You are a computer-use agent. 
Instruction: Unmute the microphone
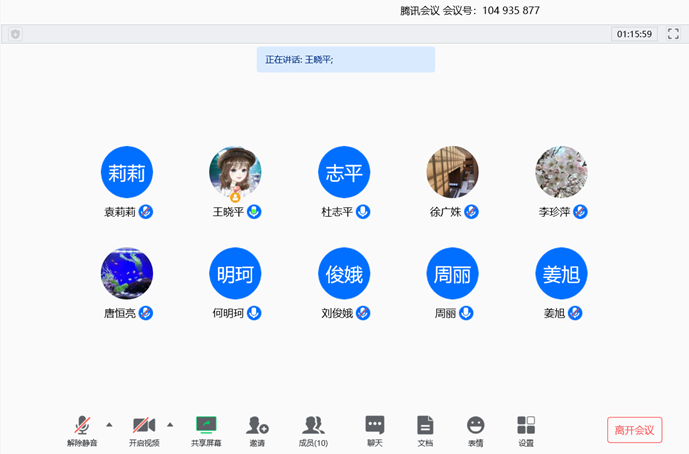coord(82,425)
